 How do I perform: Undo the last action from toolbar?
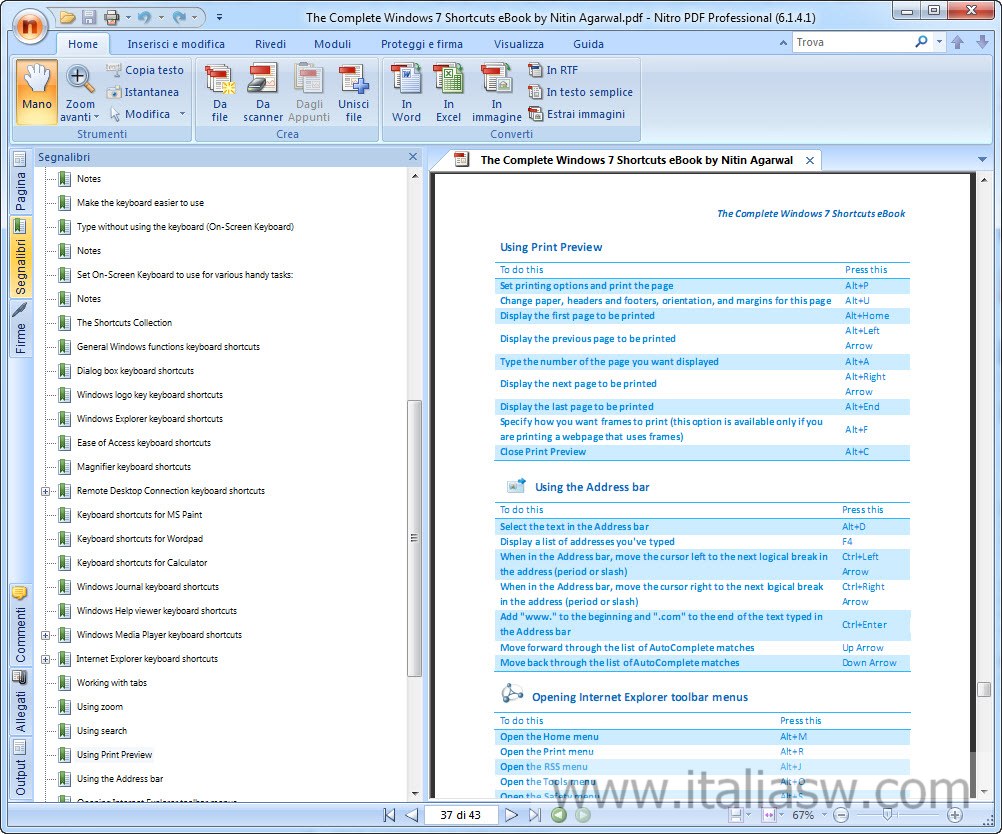tap(144, 17)
